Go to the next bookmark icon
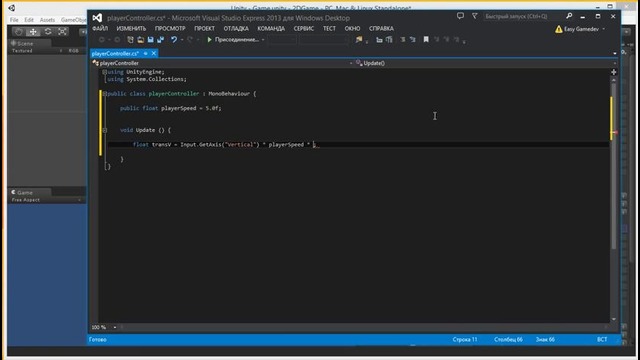The image size is (640, 360). pos(447,40)
